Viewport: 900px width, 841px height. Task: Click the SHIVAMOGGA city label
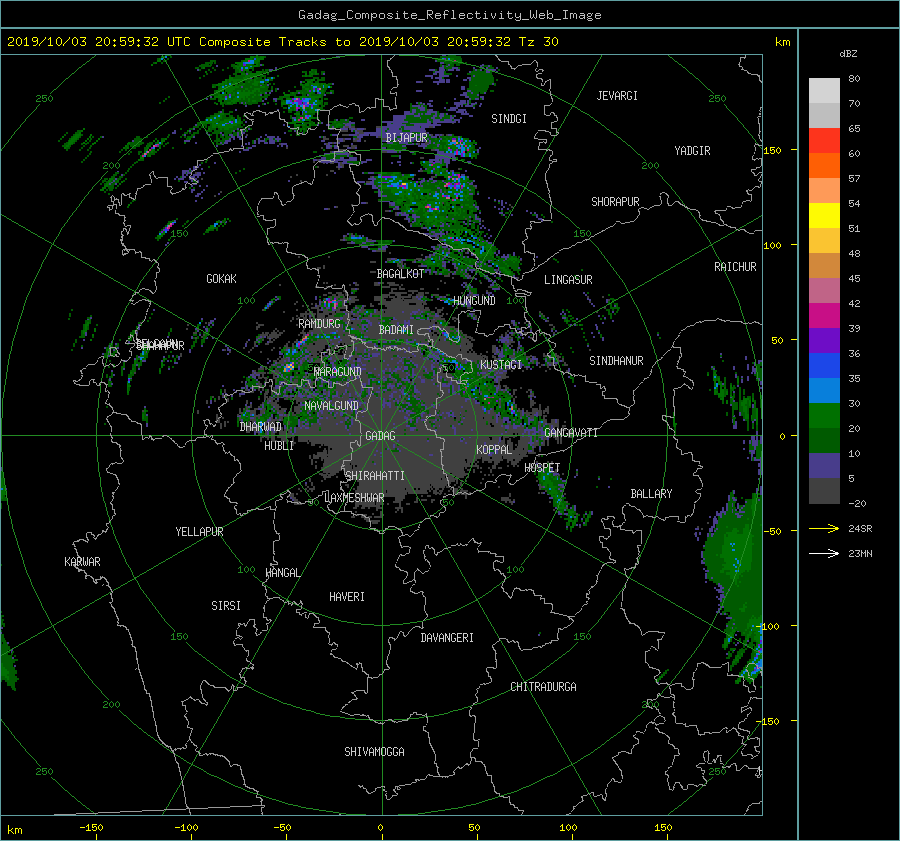coord(374,752)
